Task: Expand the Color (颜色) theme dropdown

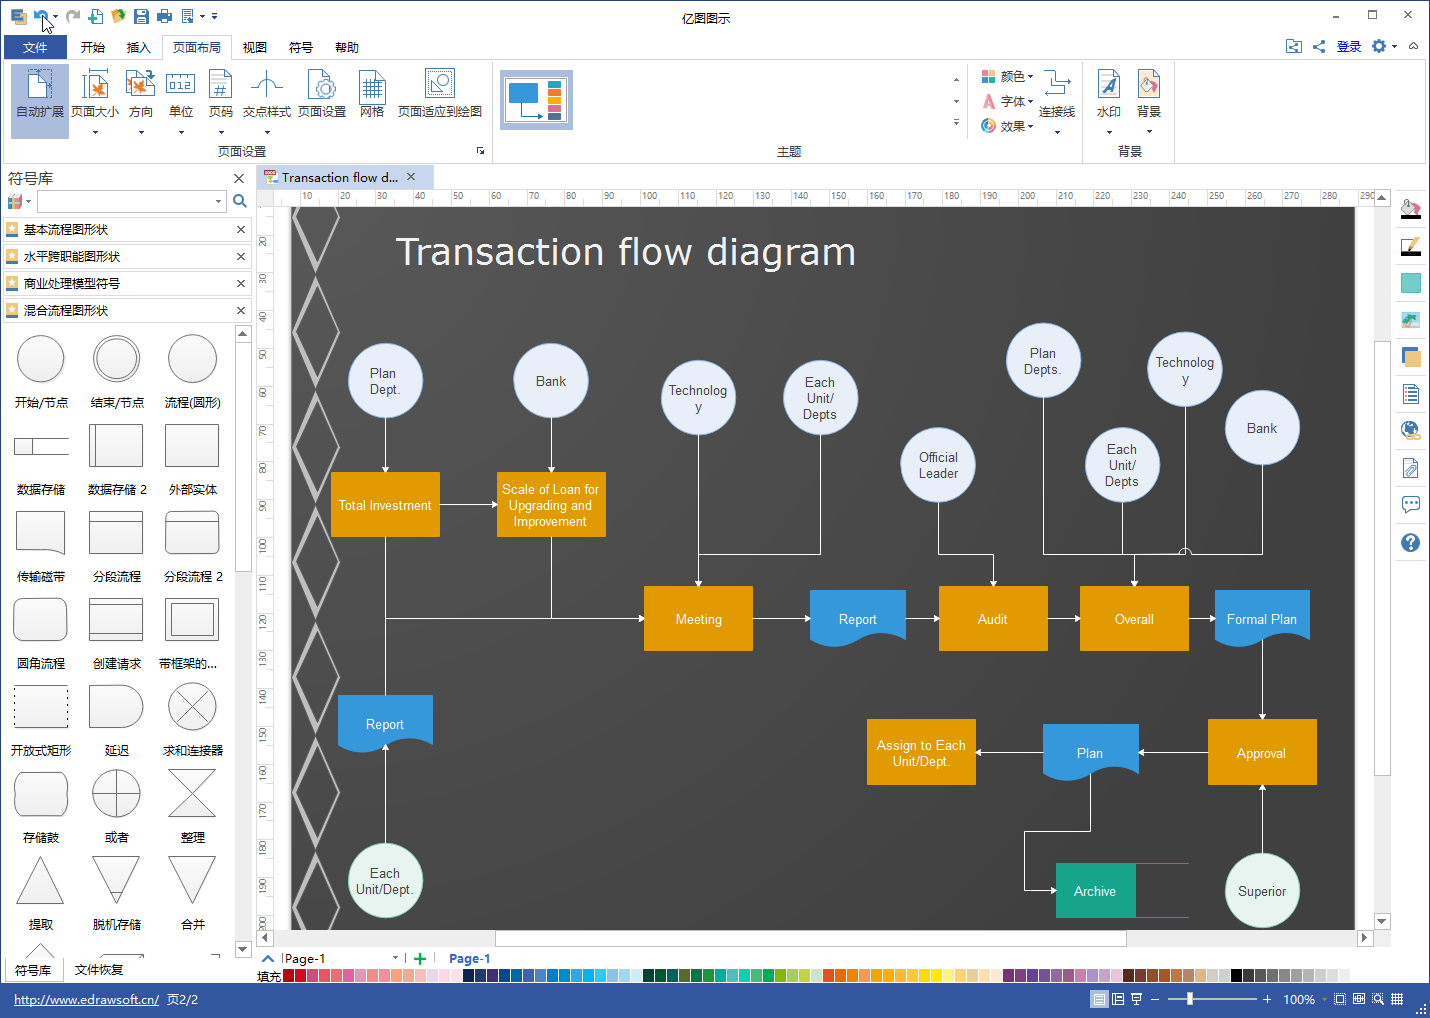Action: pyautogui.click(x=1008, y=77)
